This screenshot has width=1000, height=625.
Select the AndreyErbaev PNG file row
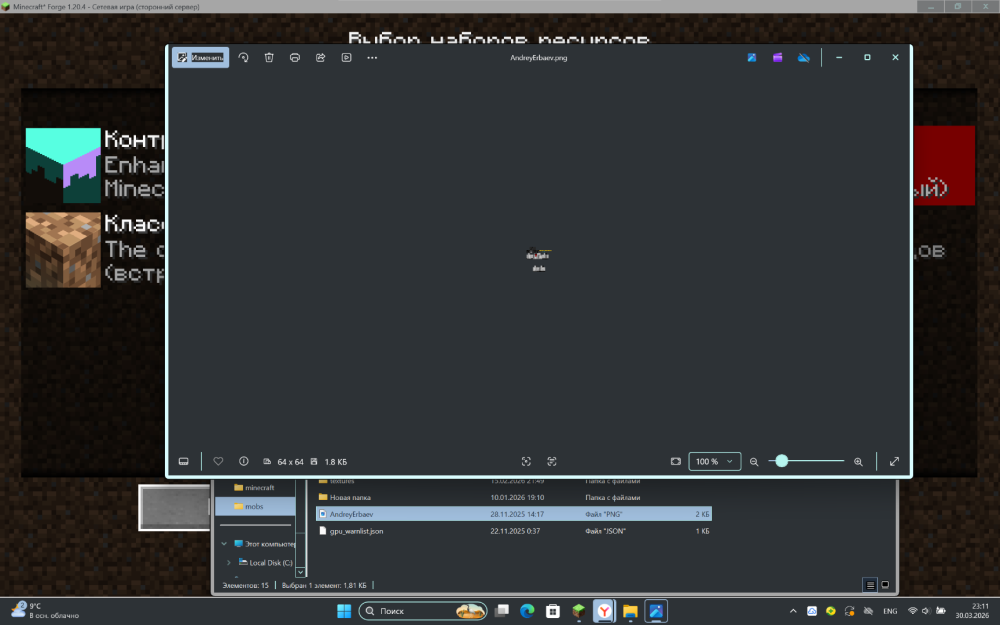tap(513, 514)
